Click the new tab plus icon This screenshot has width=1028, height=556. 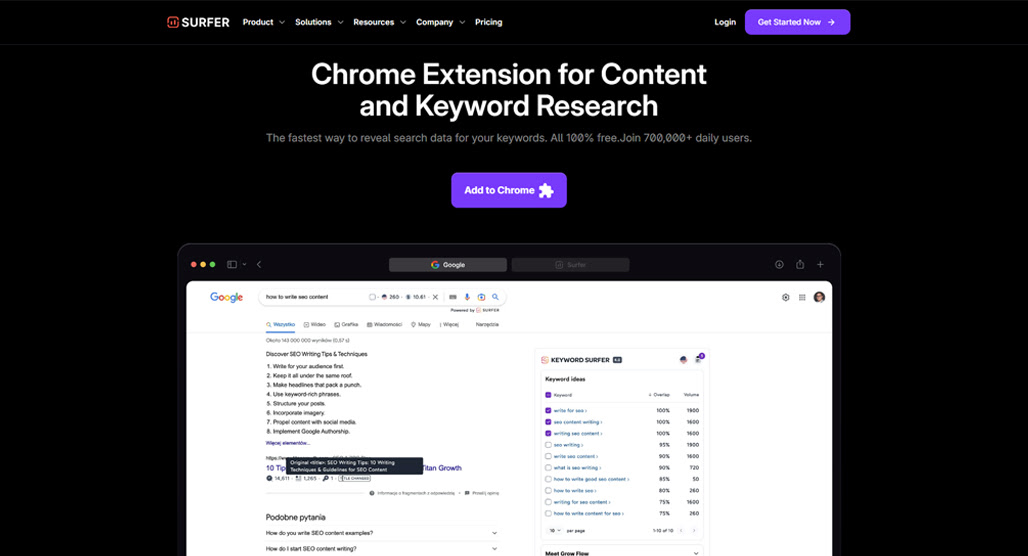tap(820, 264)
